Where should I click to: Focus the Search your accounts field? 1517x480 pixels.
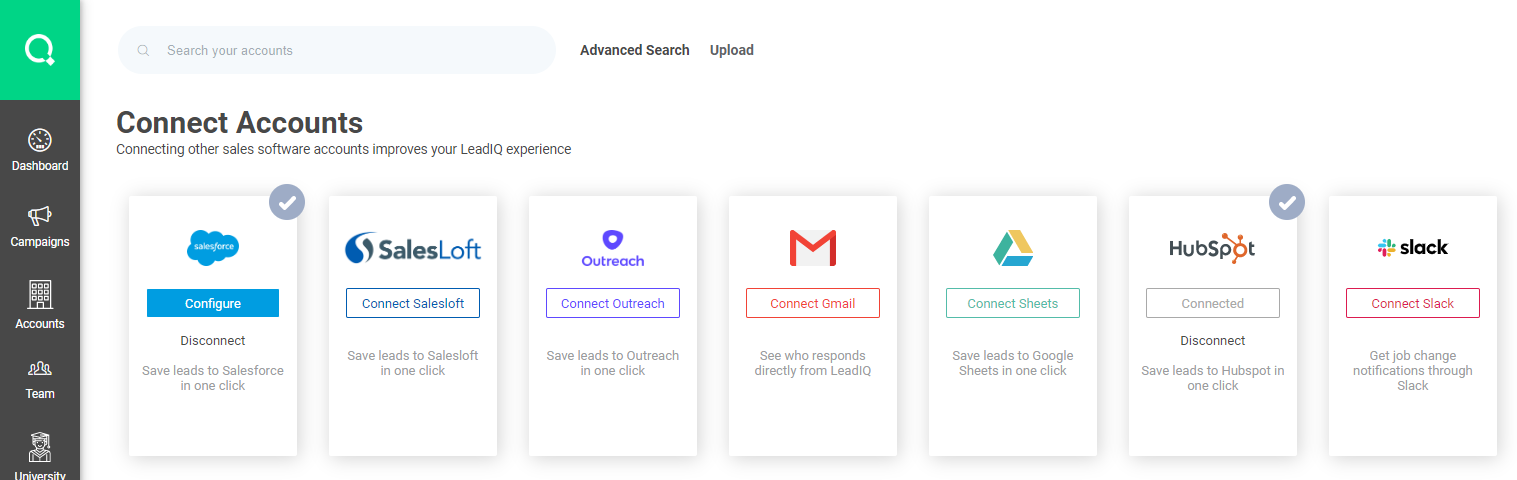coord(350,51)
